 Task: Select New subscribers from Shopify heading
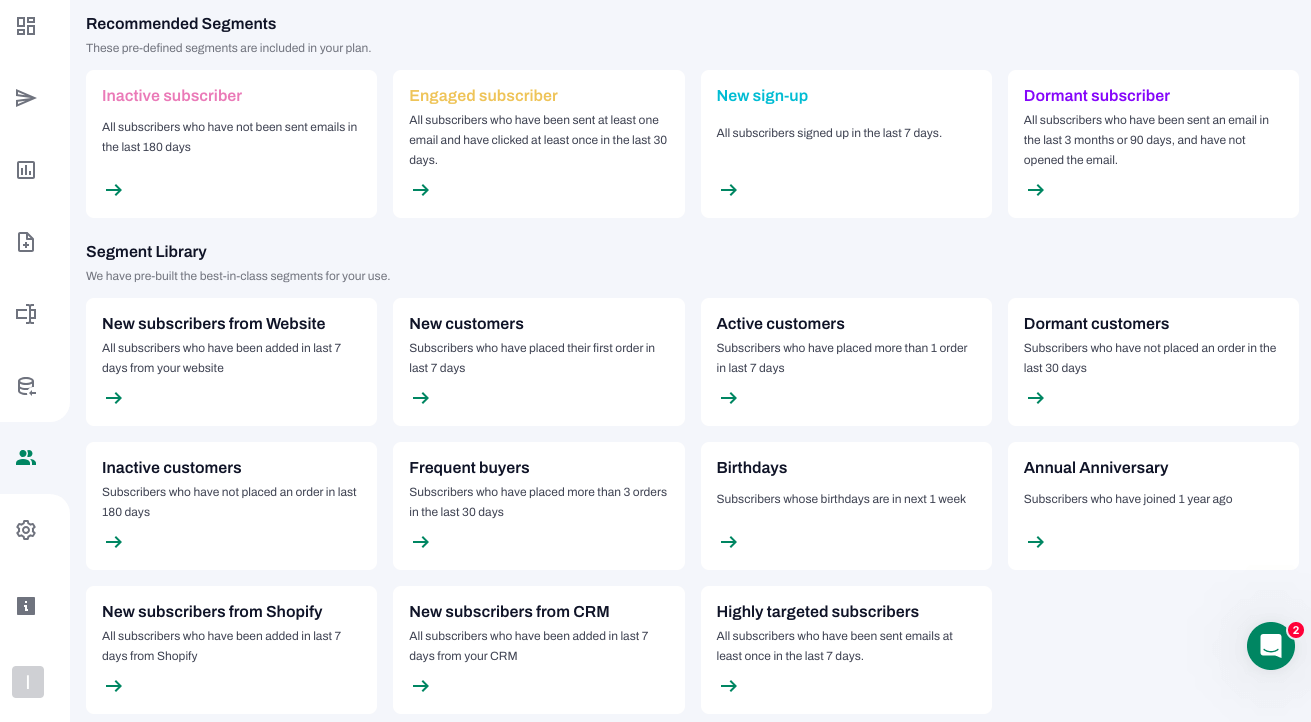click(x=212, y=612)
